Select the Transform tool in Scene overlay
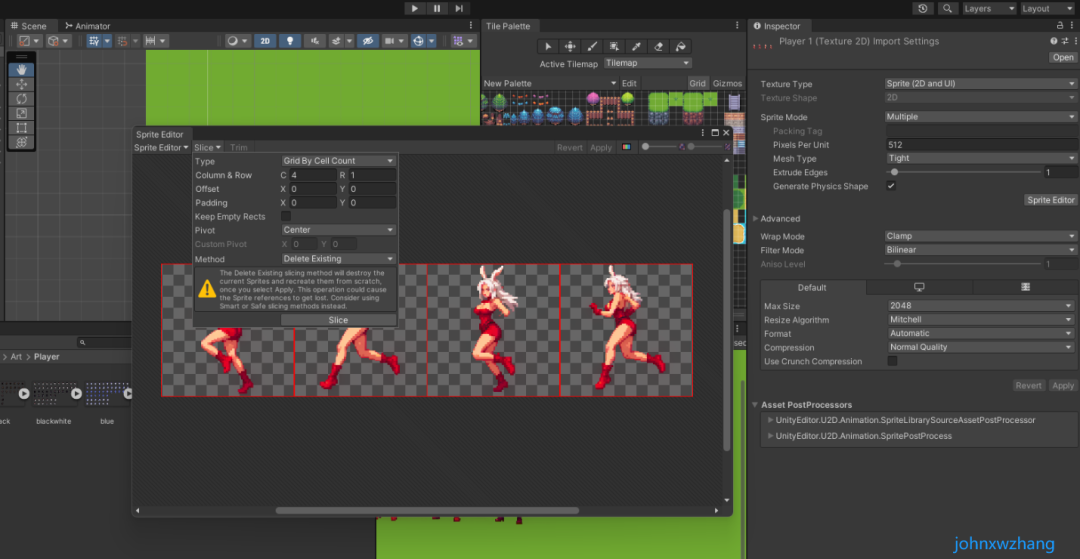Image resolution: width=1080 pixels, height=559 pixels. pos(21,142)
